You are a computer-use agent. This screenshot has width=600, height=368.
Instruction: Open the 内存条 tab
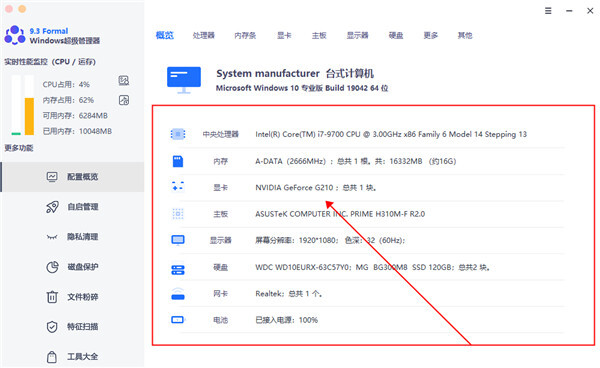click(x=245, y=36)
